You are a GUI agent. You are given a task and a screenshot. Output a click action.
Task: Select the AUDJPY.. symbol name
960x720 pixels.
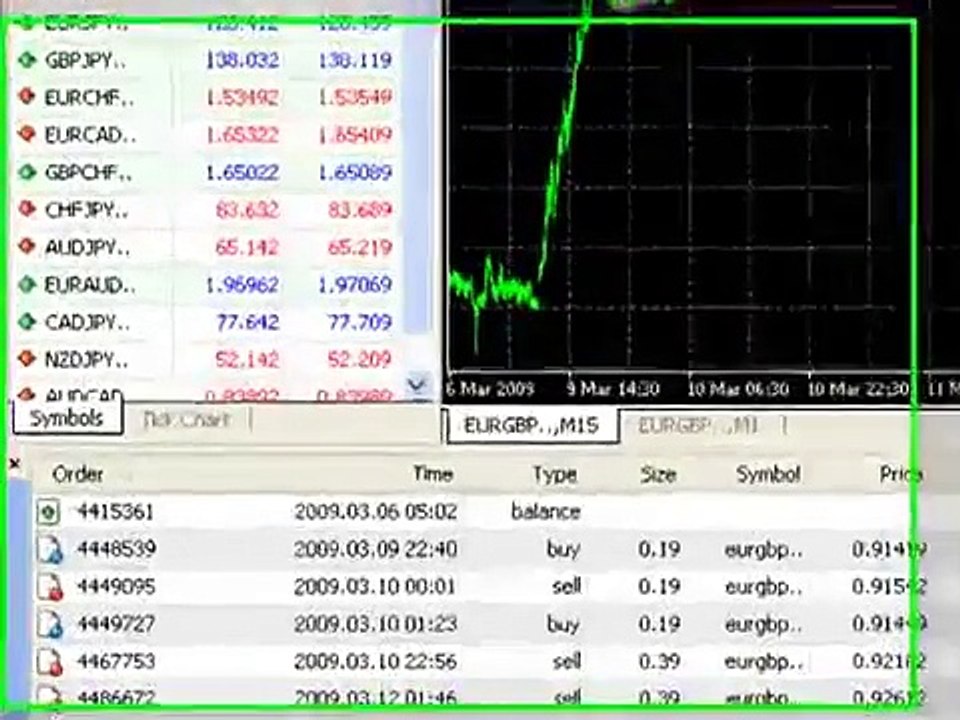pyautogui.click(x=88, y=247)
